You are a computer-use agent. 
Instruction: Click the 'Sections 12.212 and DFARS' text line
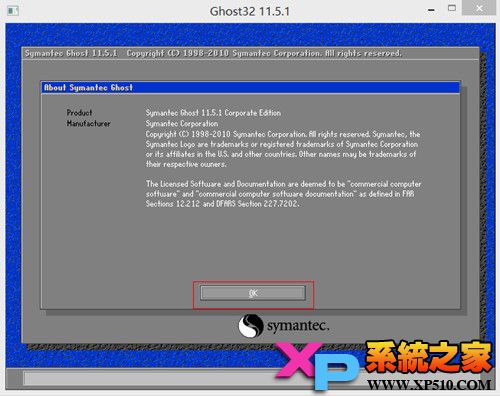pyautogui.click(x=222, y=203)
